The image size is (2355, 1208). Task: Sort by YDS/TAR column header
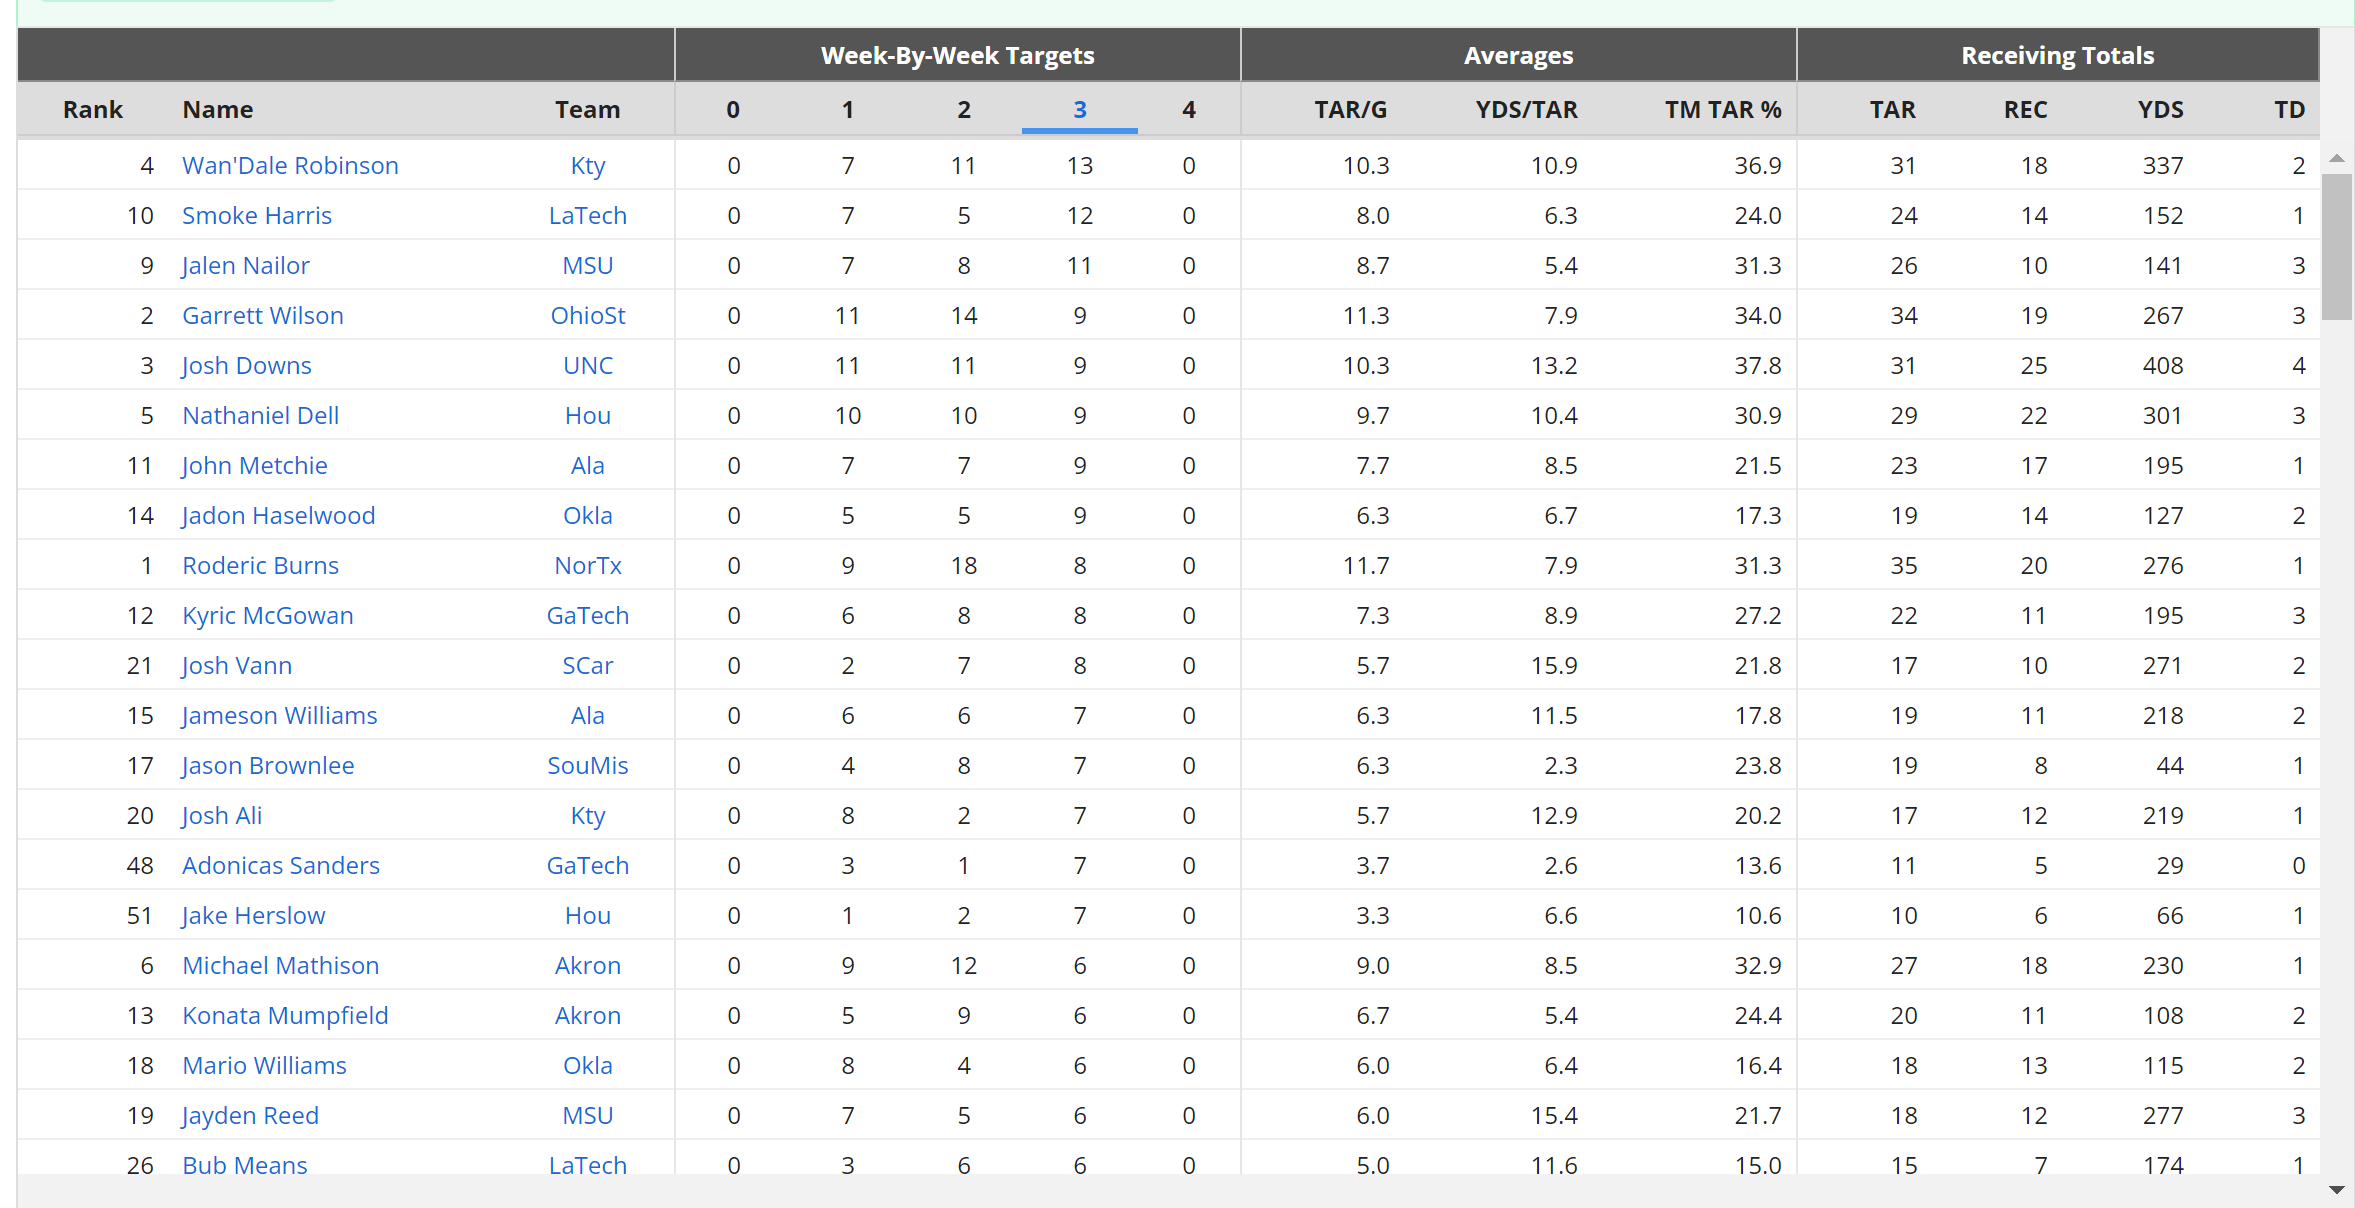[x=1527, y=109]
